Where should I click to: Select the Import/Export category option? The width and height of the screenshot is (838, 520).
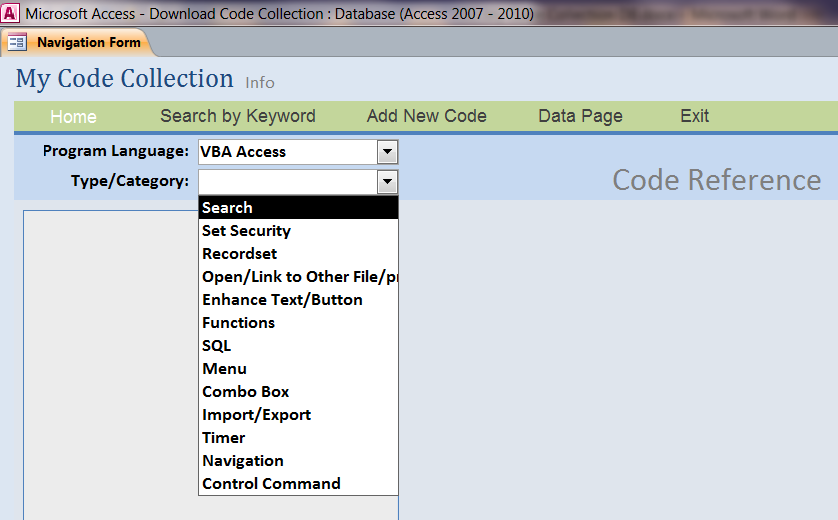click(298, 414)
